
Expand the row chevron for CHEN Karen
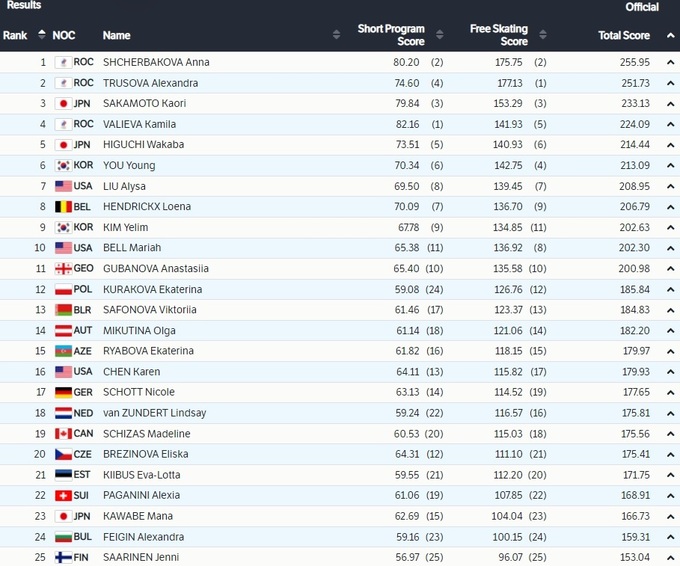pos(671,372)
